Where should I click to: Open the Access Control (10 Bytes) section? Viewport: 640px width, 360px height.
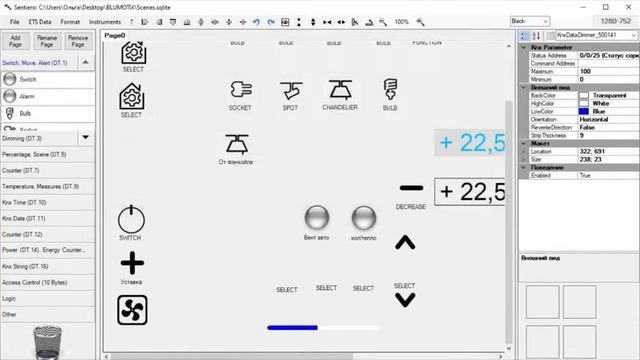[x=48, y=282]
